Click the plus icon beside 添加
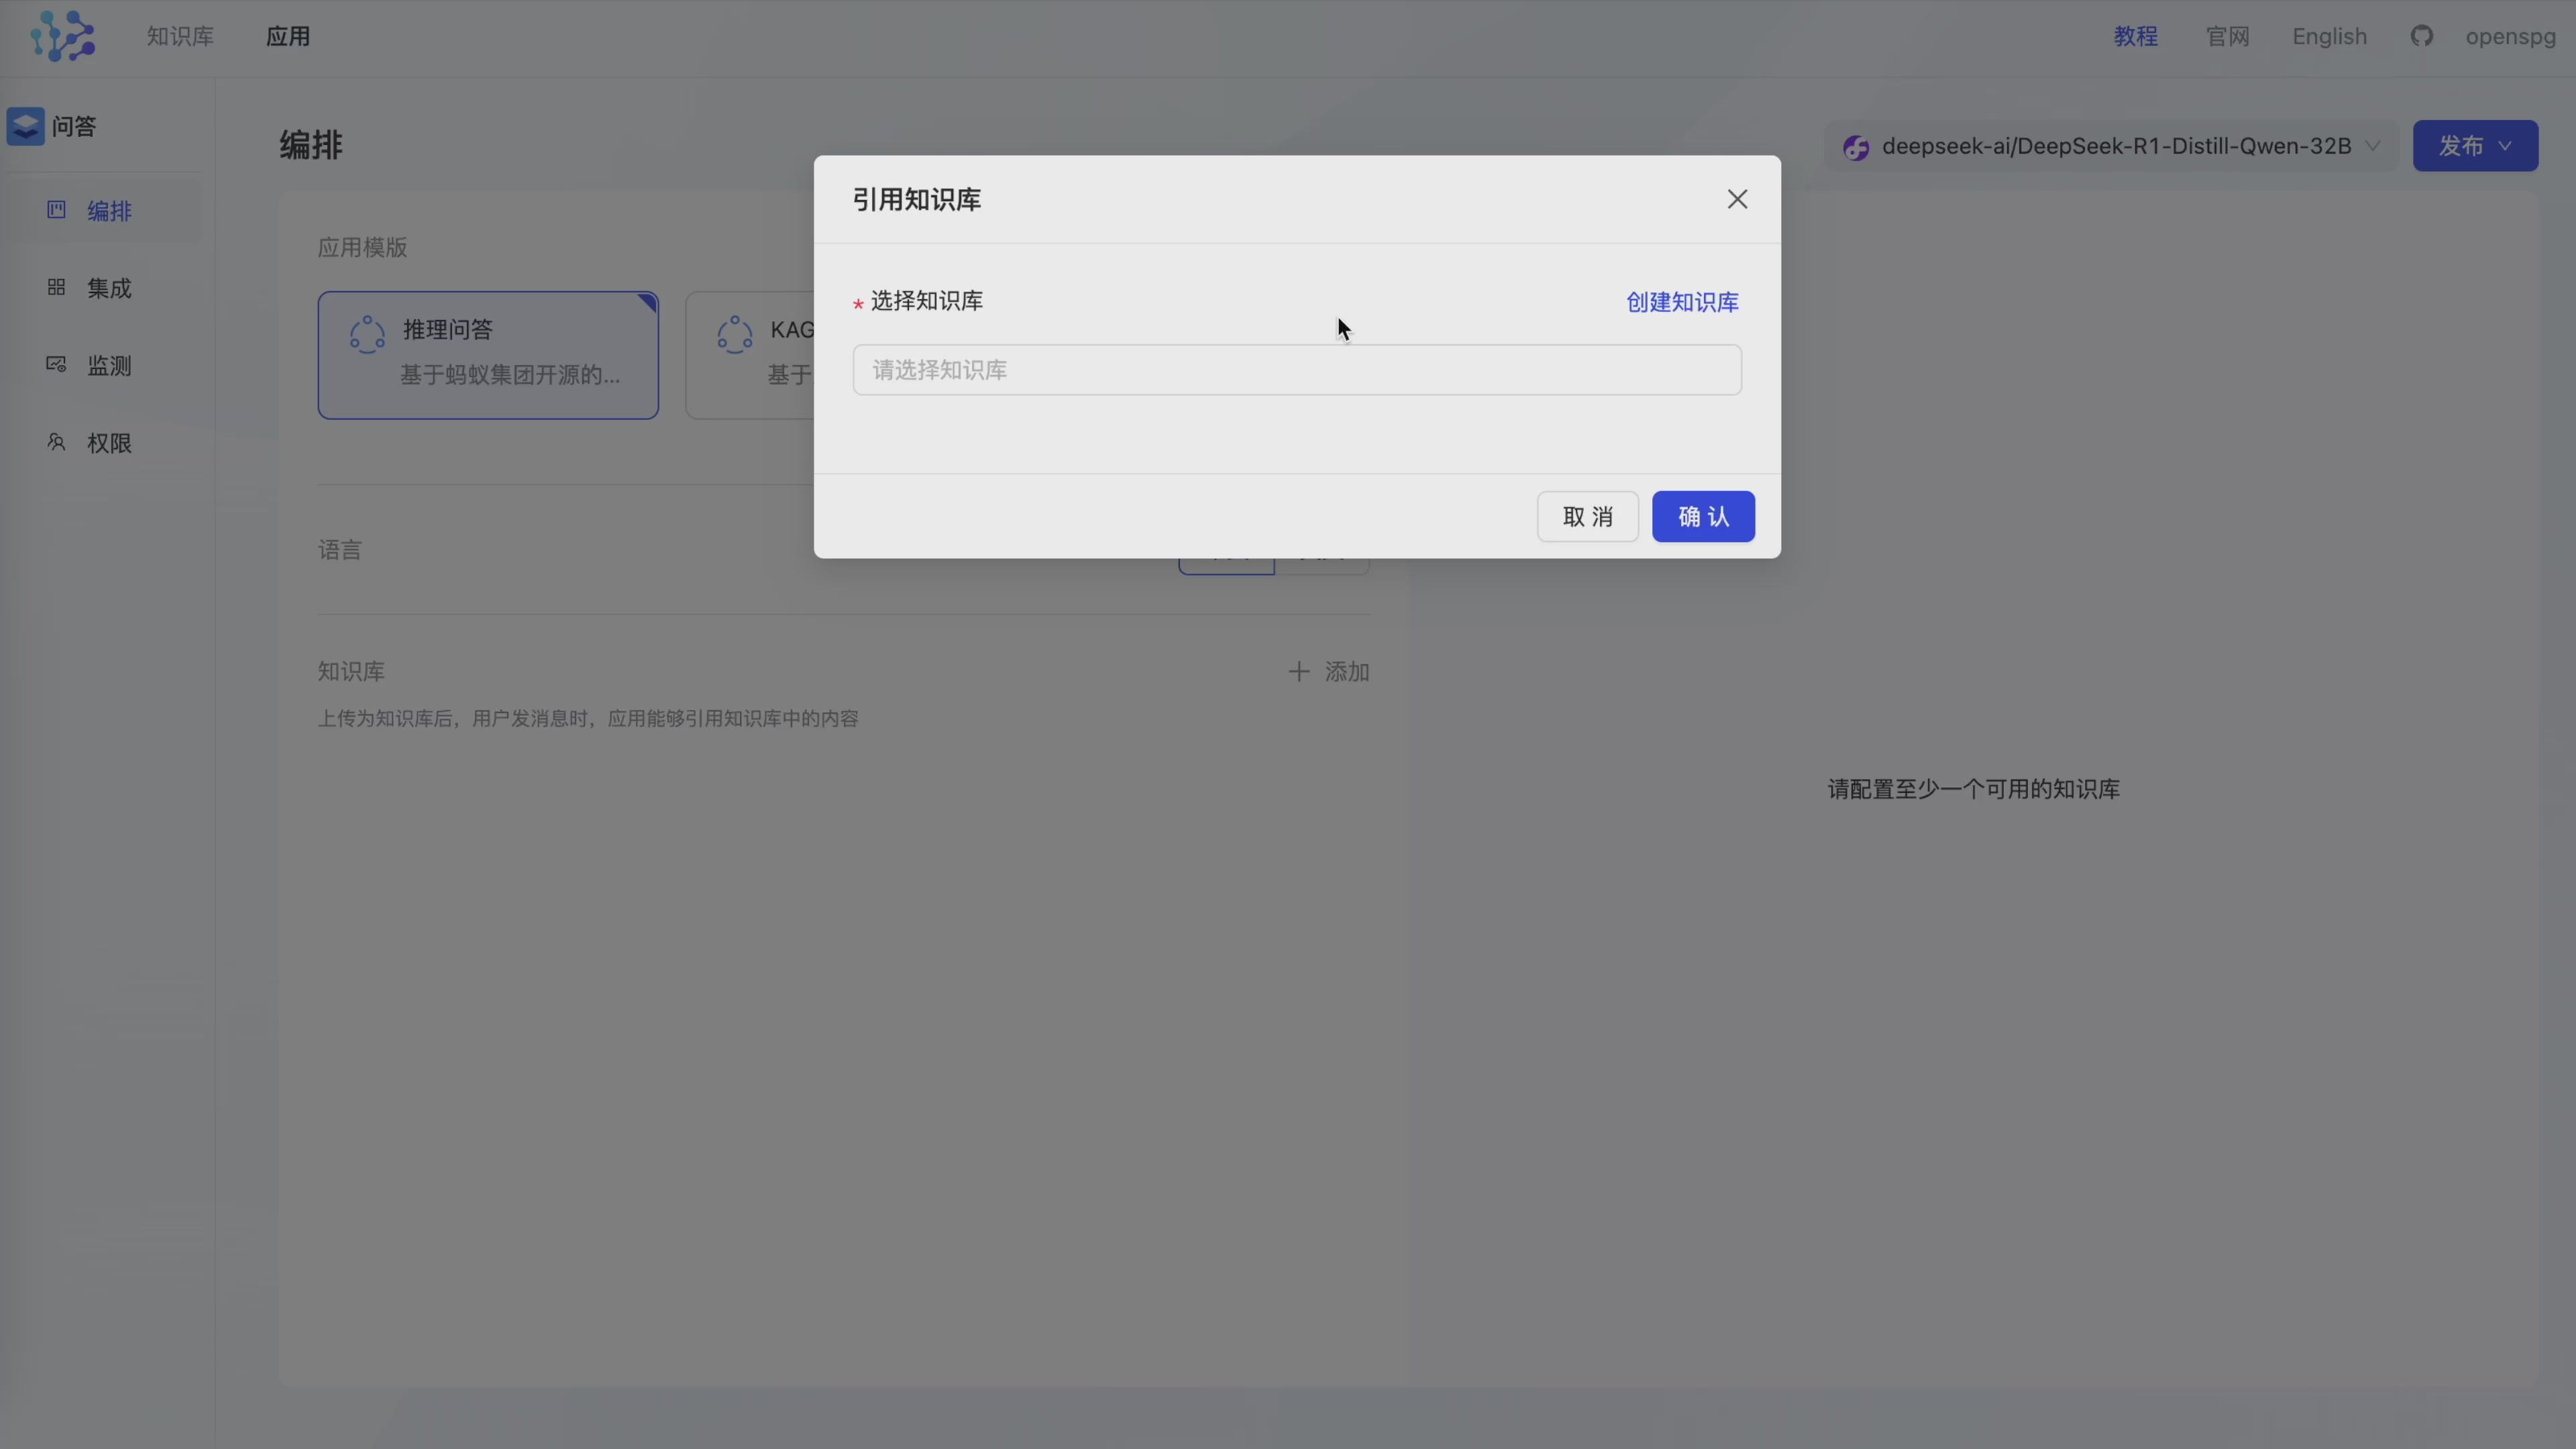 (1298, 671)
